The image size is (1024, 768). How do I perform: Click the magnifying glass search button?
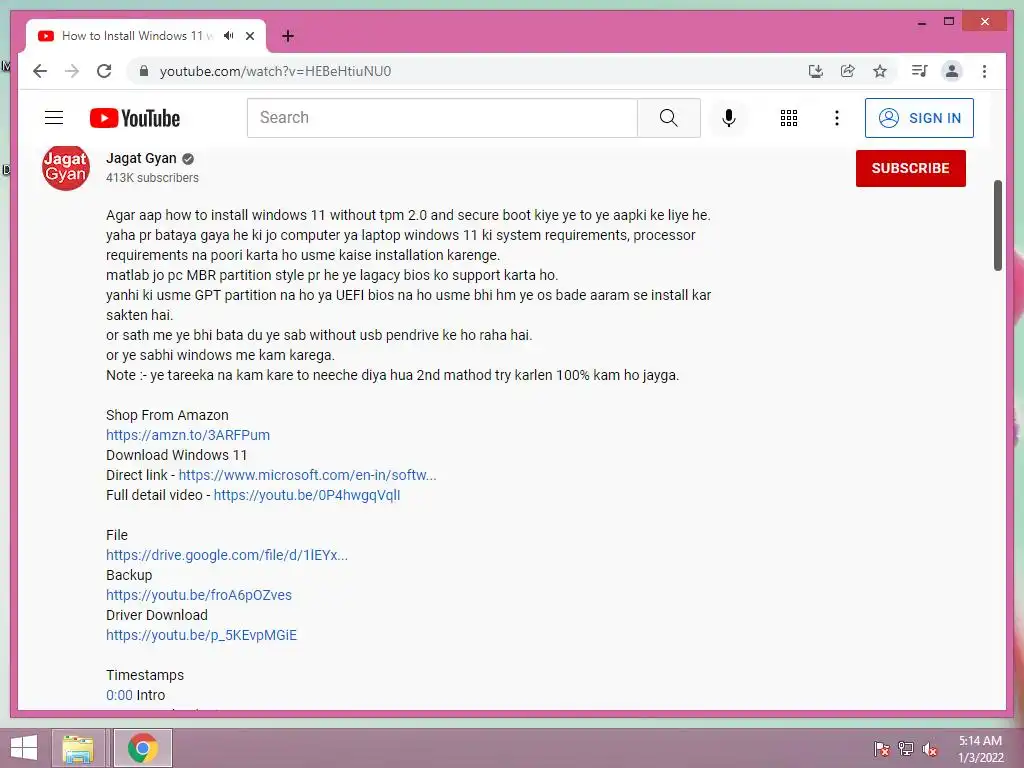[x=669, y=118]
